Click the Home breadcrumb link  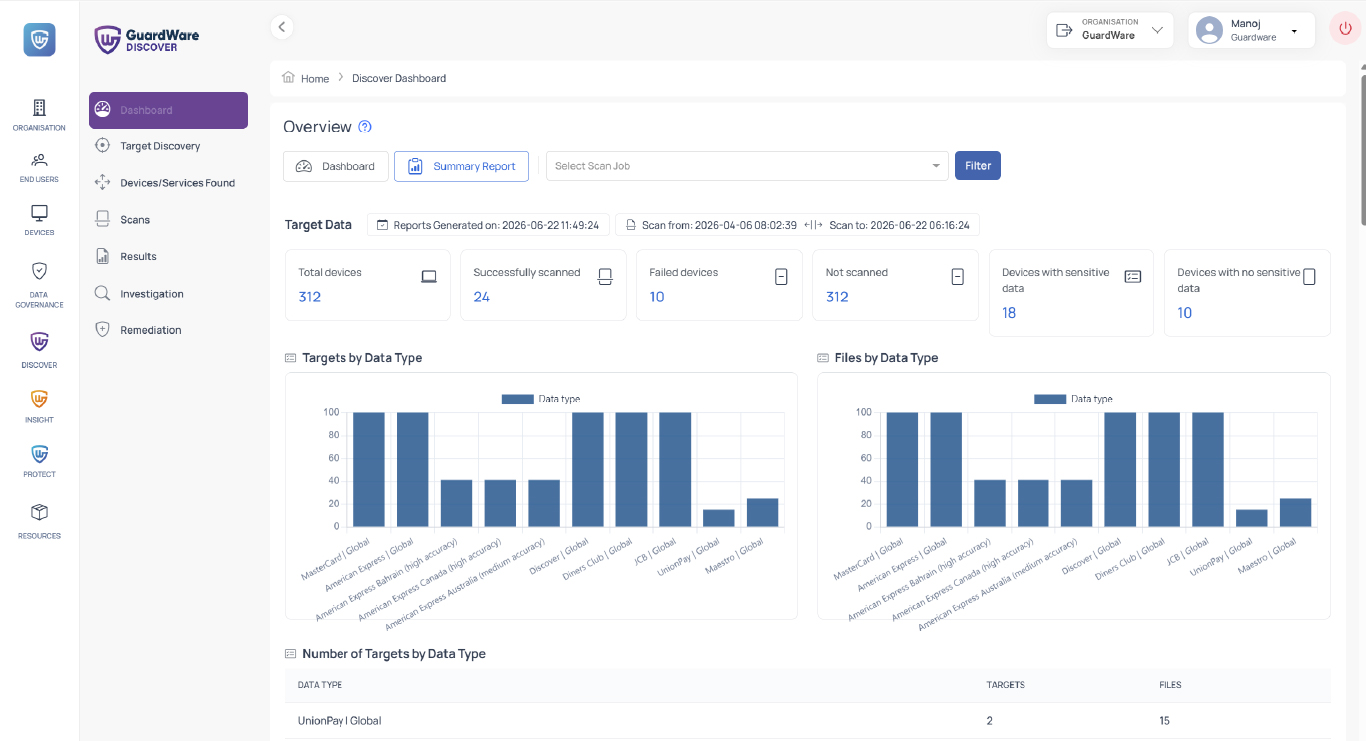(315, 78)
